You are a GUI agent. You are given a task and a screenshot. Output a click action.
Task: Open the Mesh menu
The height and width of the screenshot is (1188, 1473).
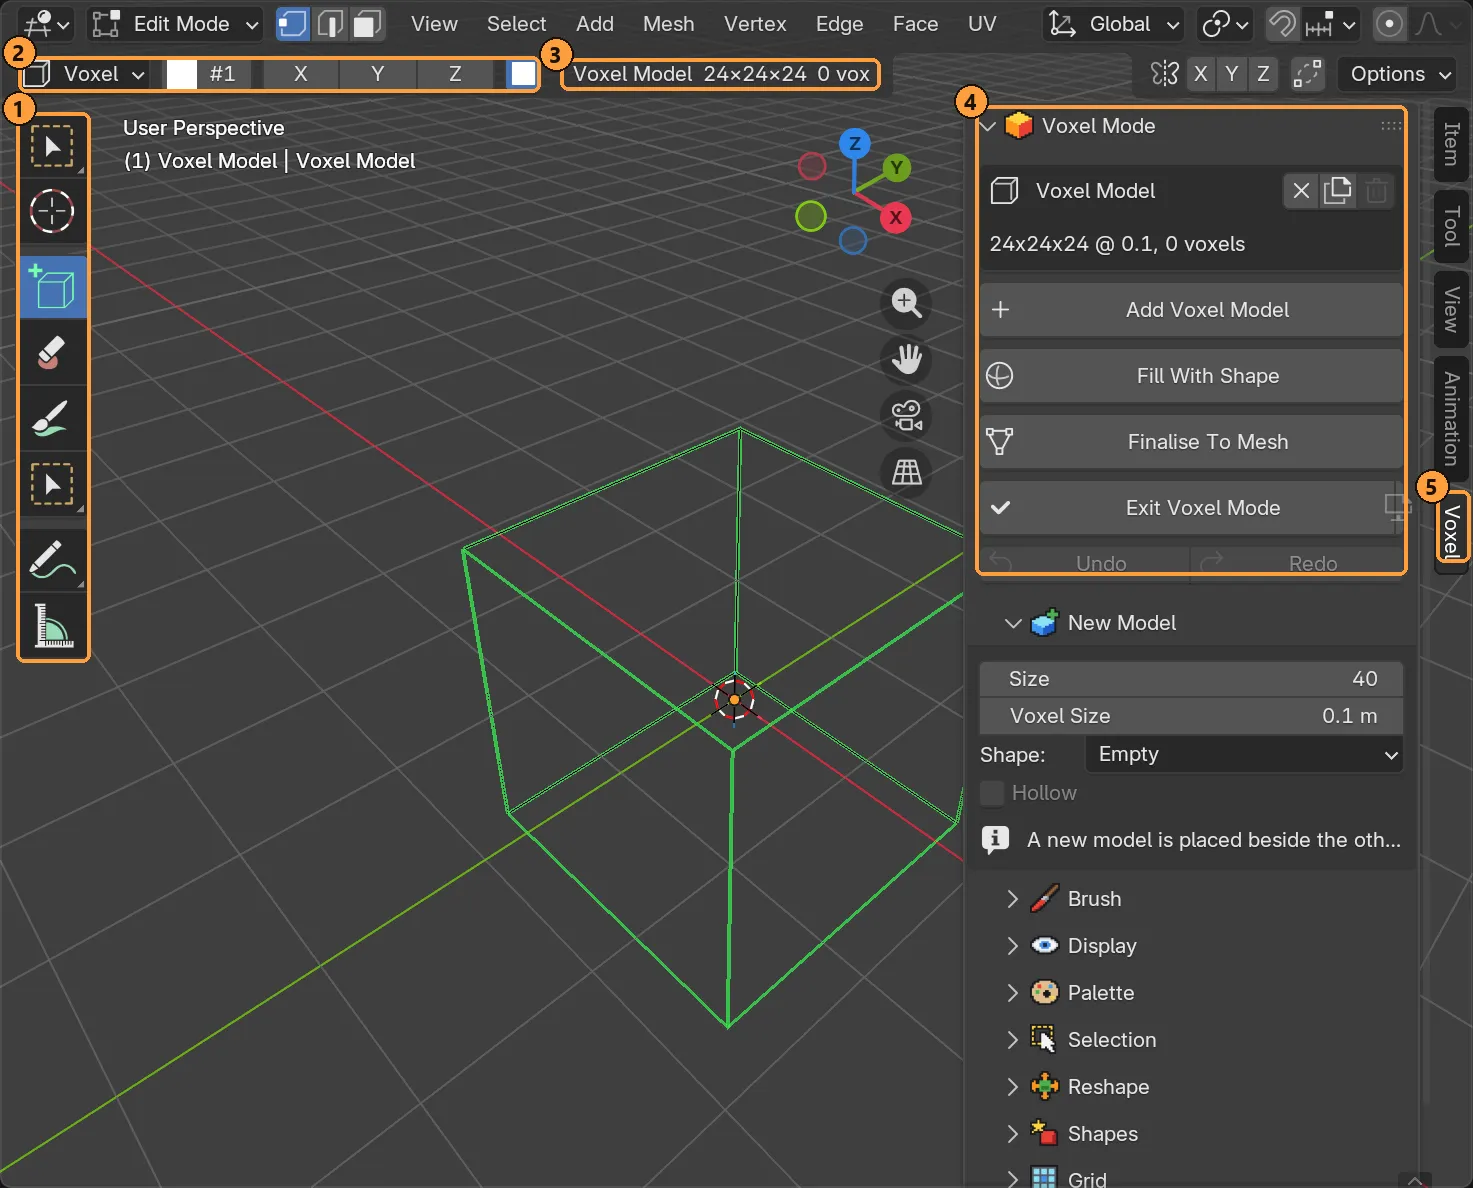pos(668,24)
